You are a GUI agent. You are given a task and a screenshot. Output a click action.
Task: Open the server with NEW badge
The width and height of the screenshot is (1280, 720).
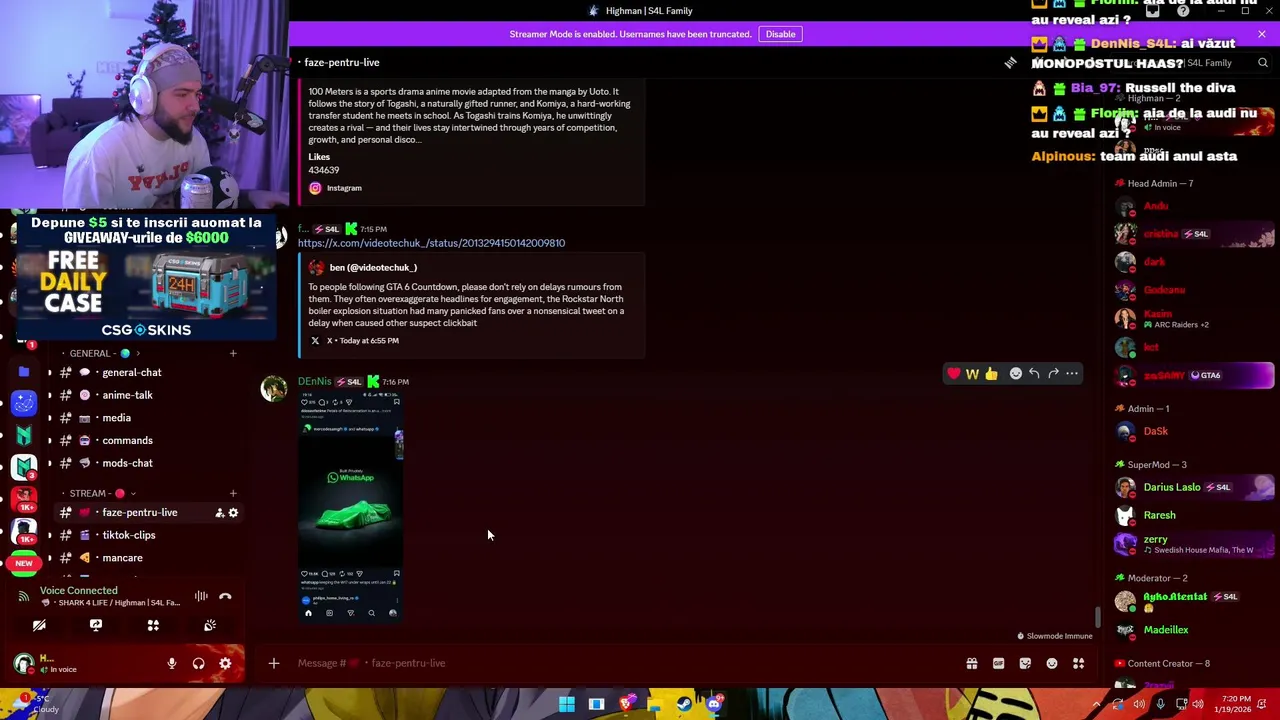pyautogui.click(x=24, y=563)
